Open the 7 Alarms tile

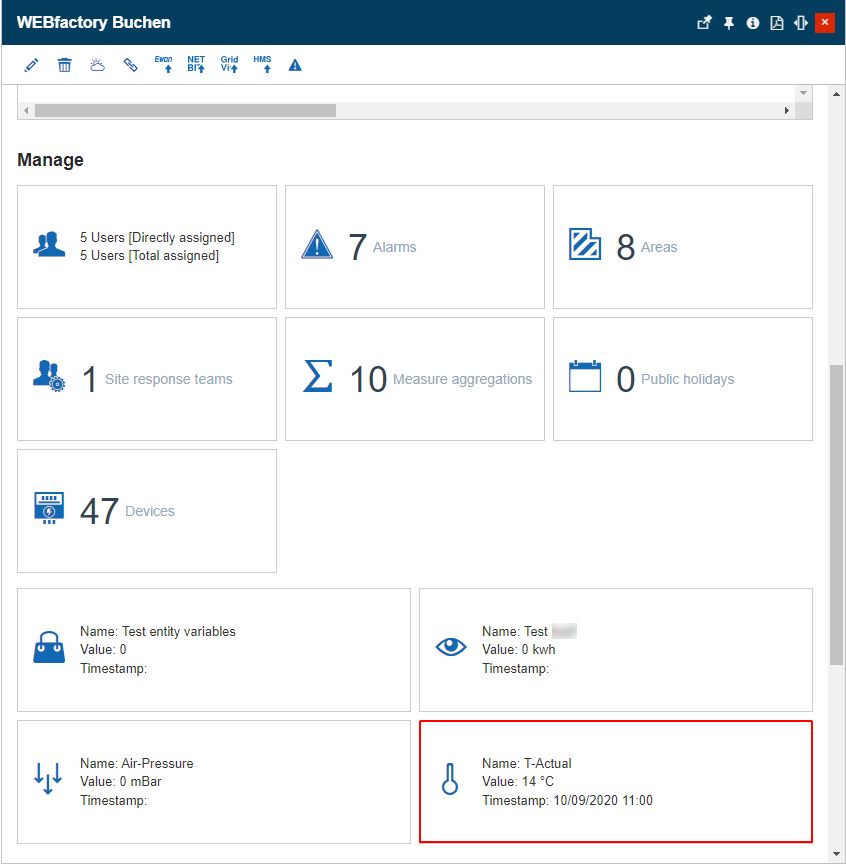(414, 247)
